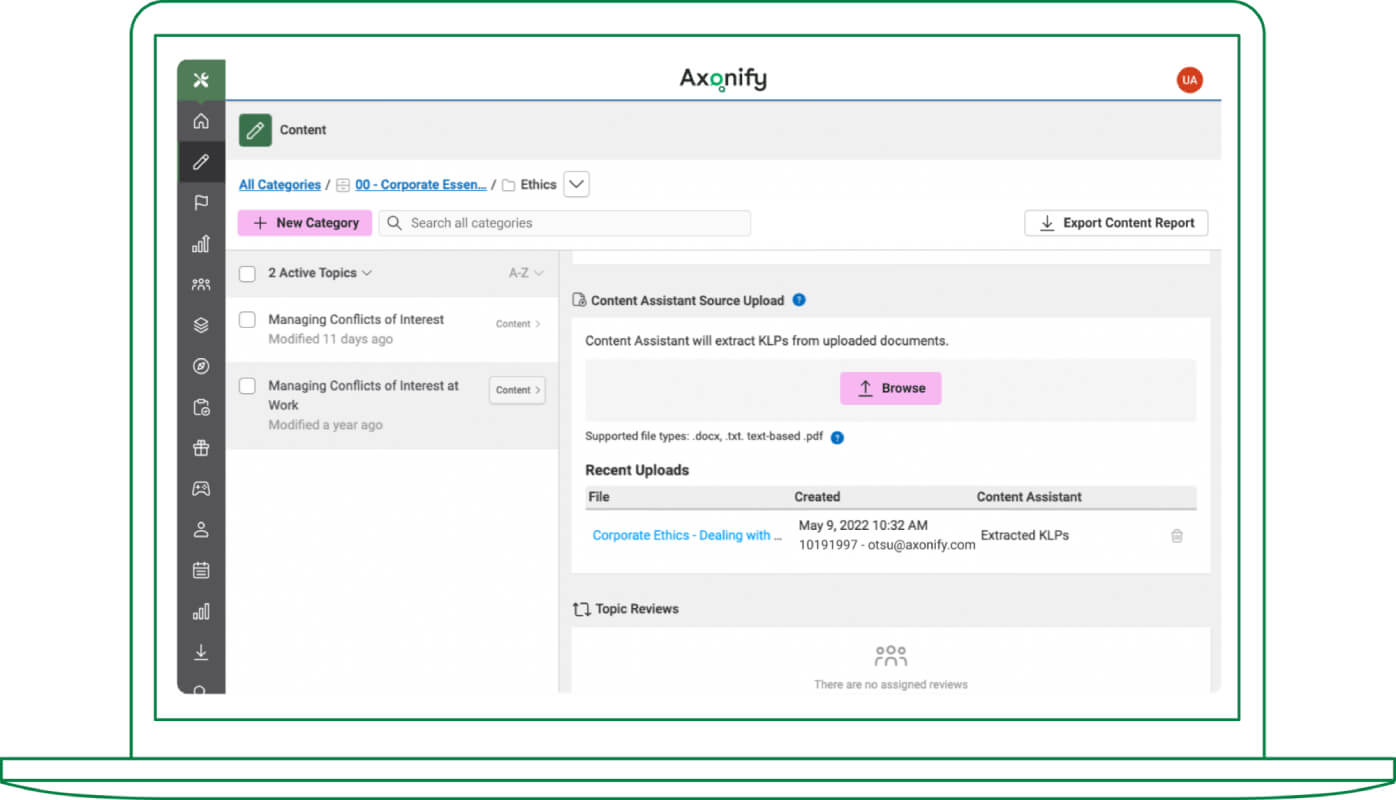Click the There are no assigned reviews message

(891, 685)
